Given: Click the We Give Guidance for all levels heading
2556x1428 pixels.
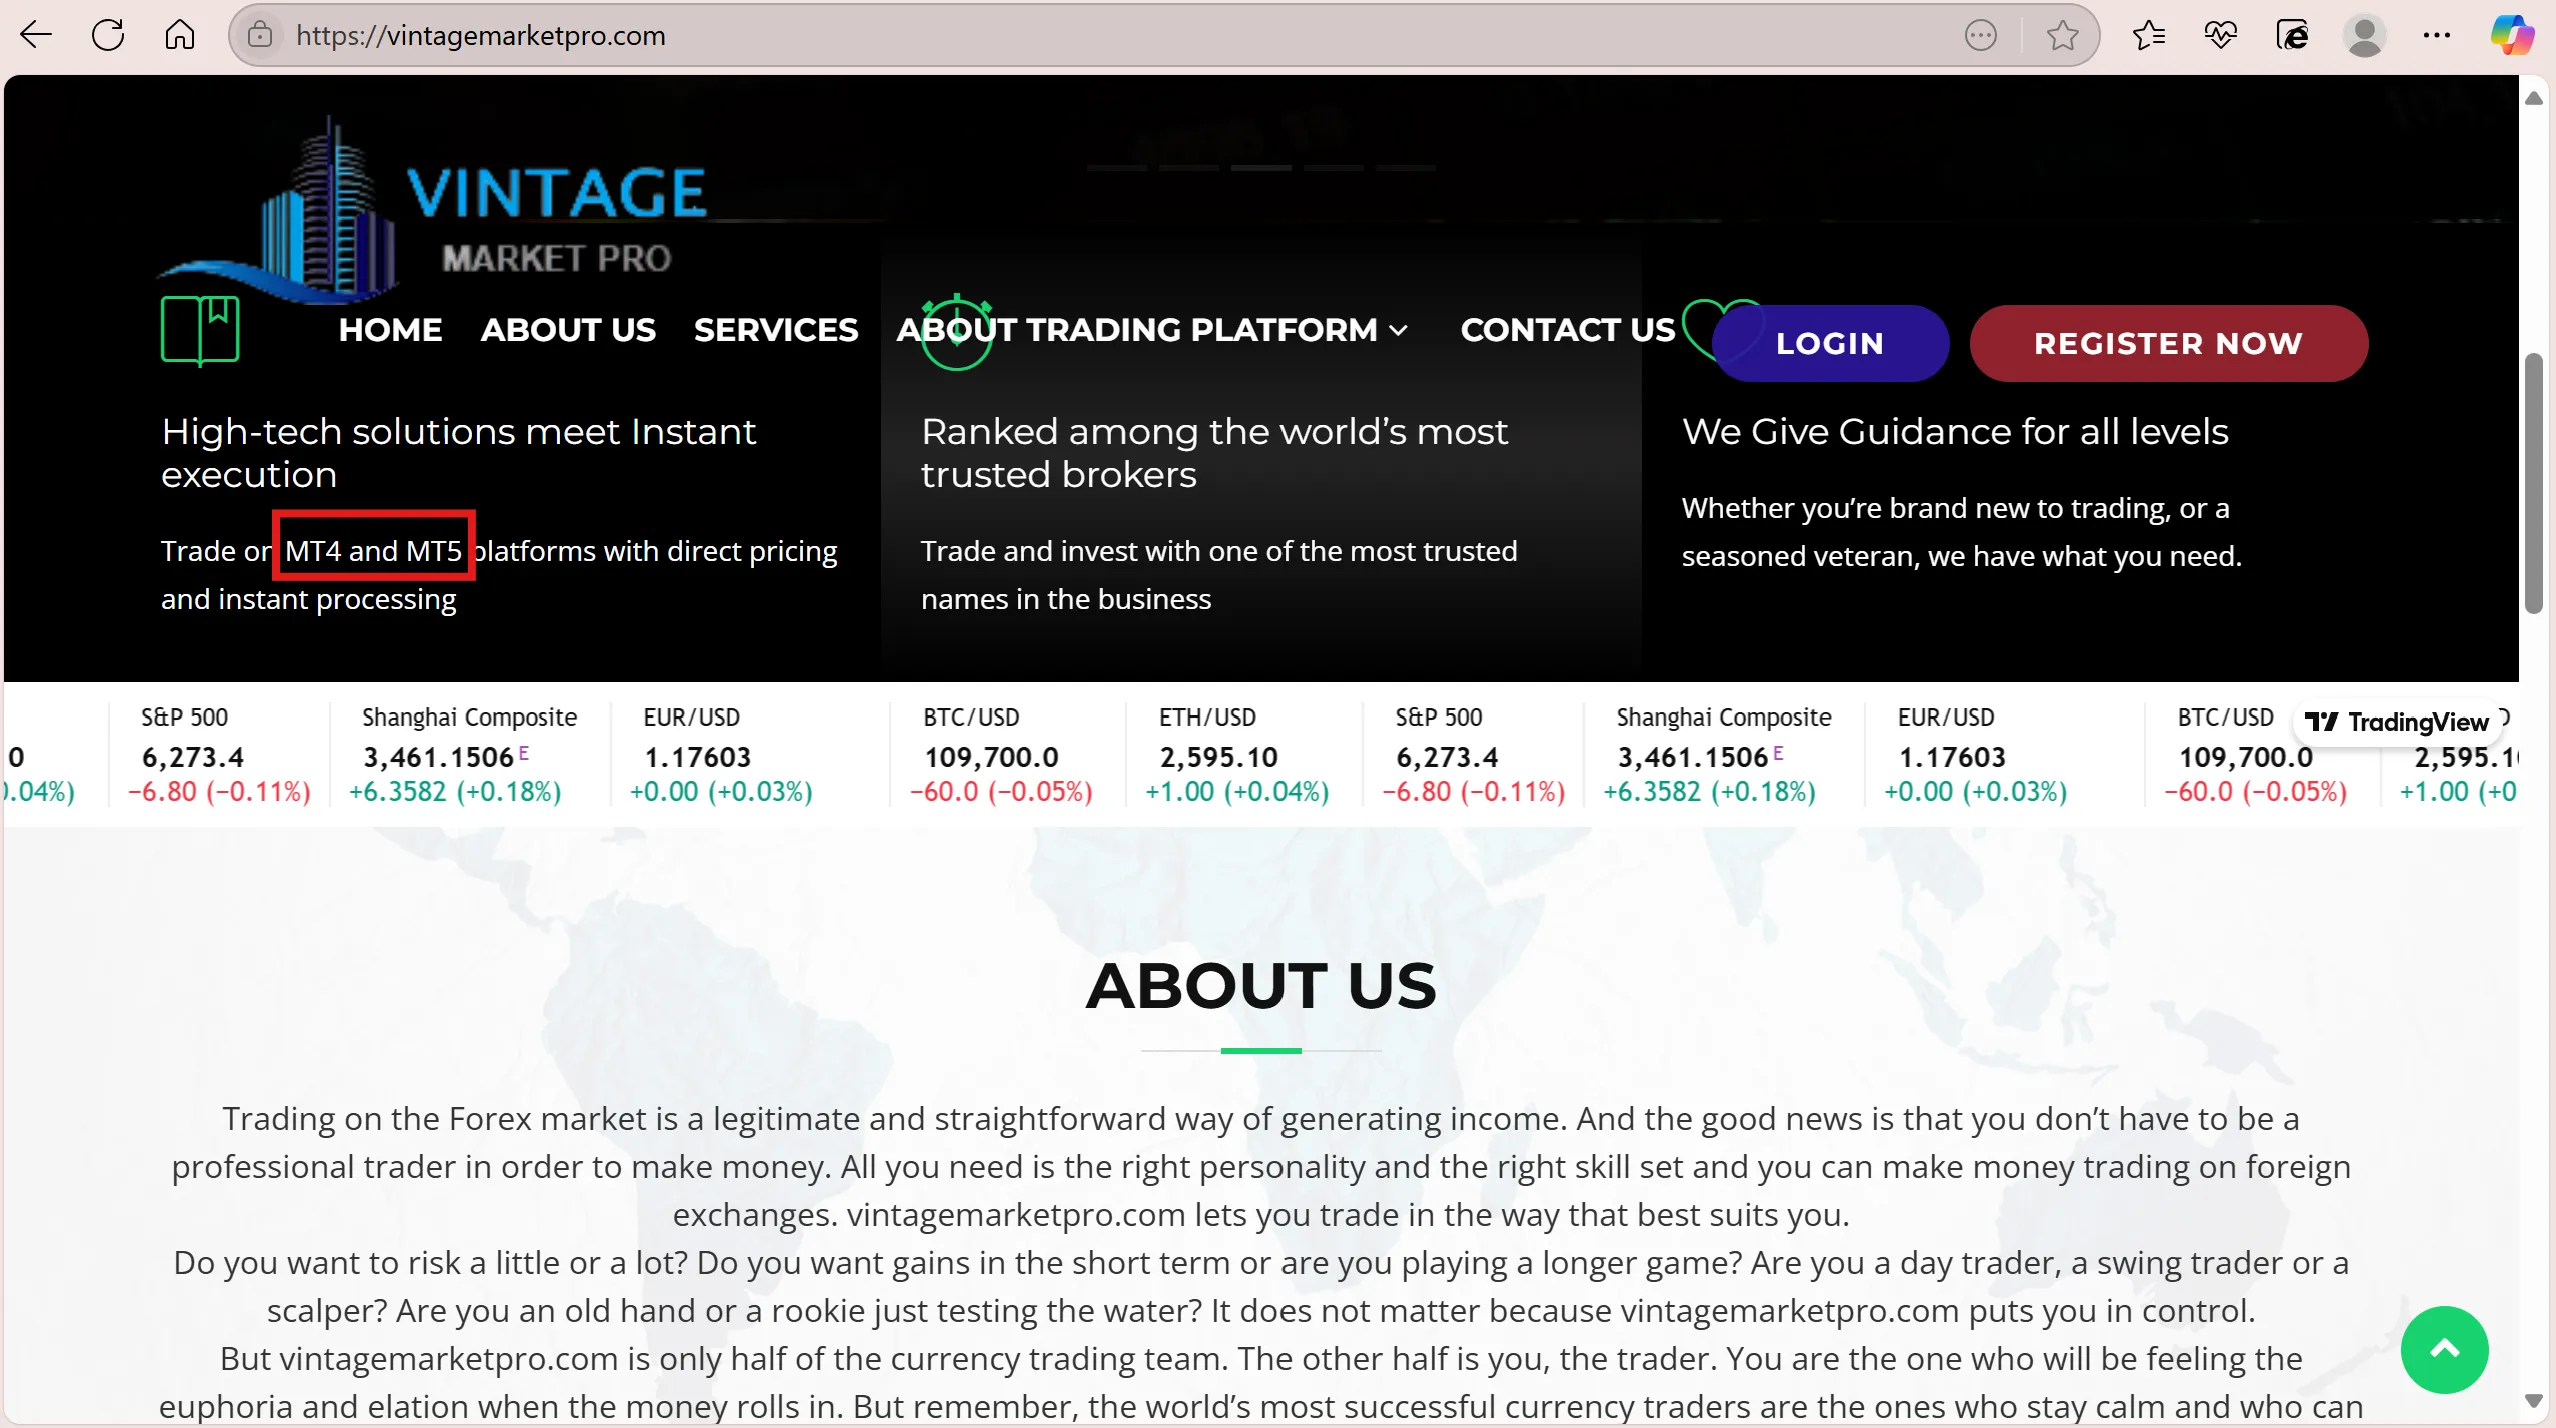Looking at the screenshot, I should (x=1955, y=432).
